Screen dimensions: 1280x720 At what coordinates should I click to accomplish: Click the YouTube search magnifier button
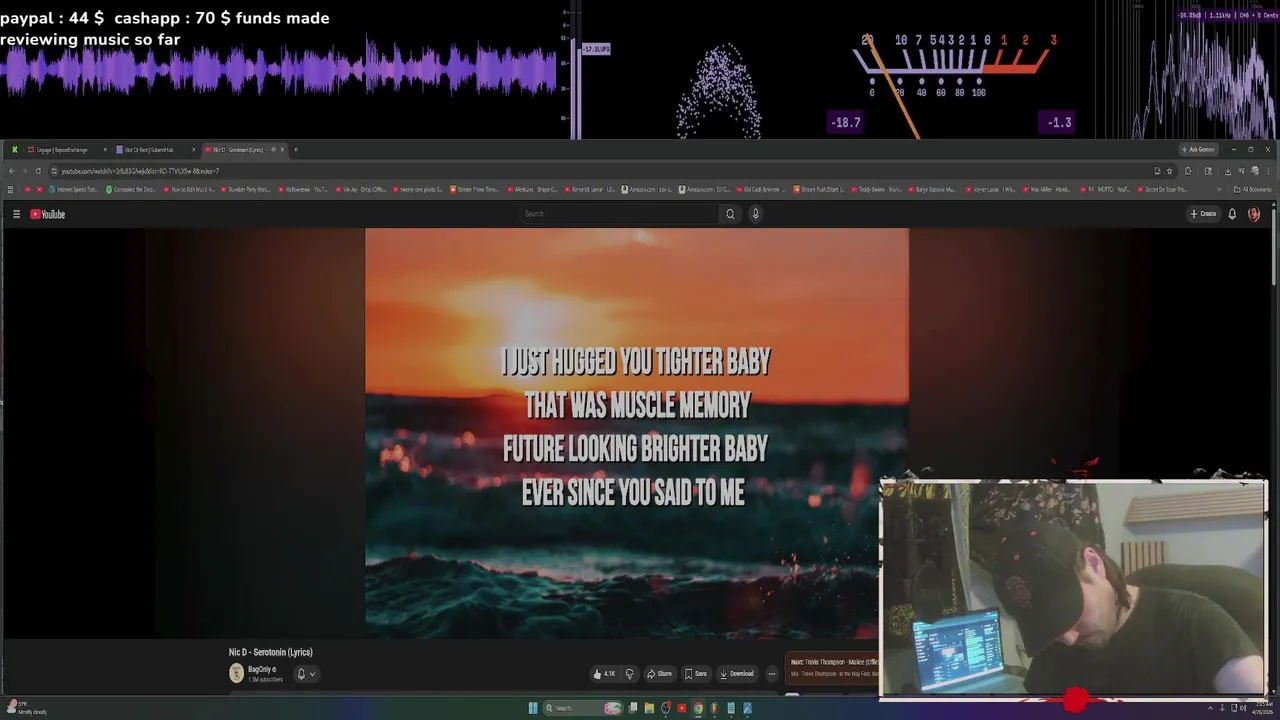(730, 214)
